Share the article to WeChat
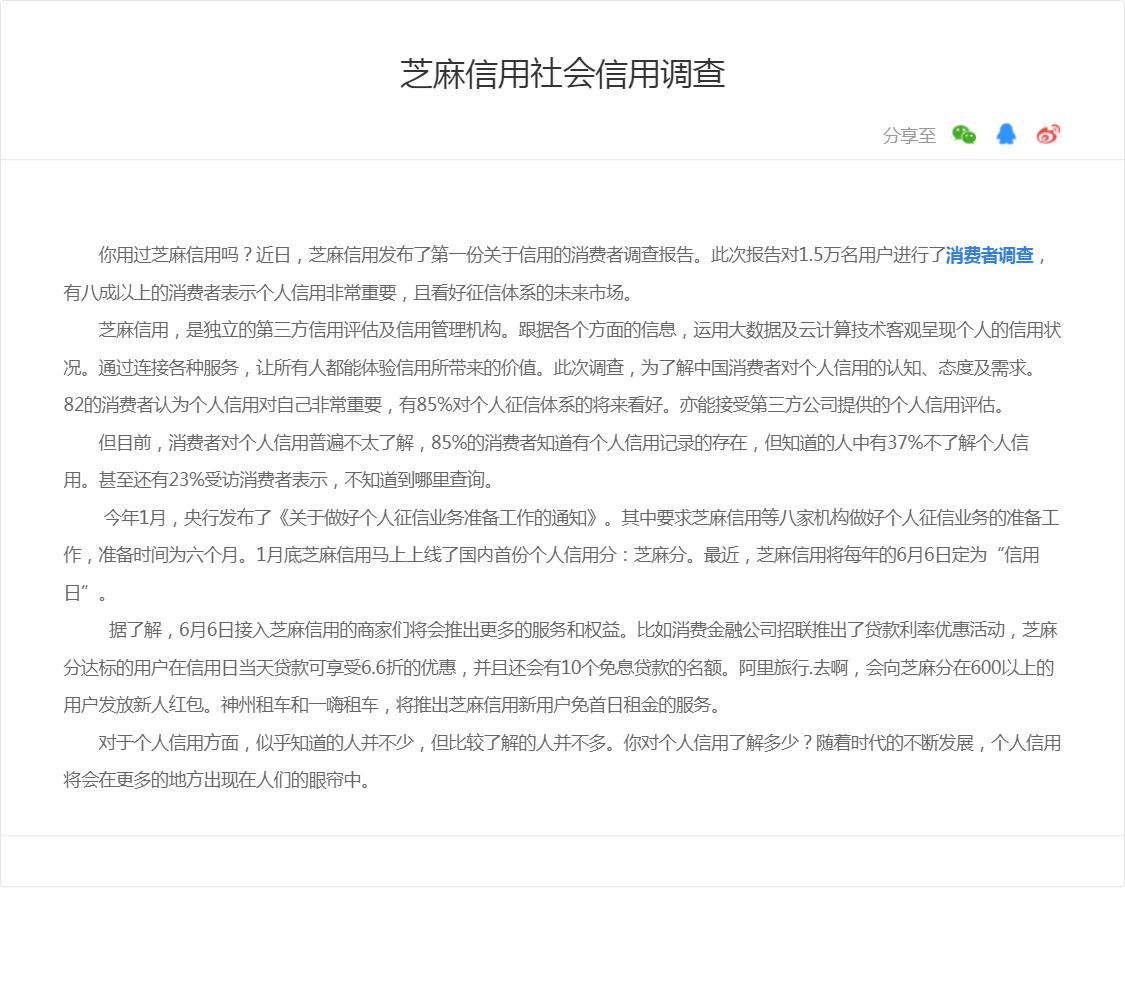This screenshot has height=1000, width=1125. (x=964, y=135)
